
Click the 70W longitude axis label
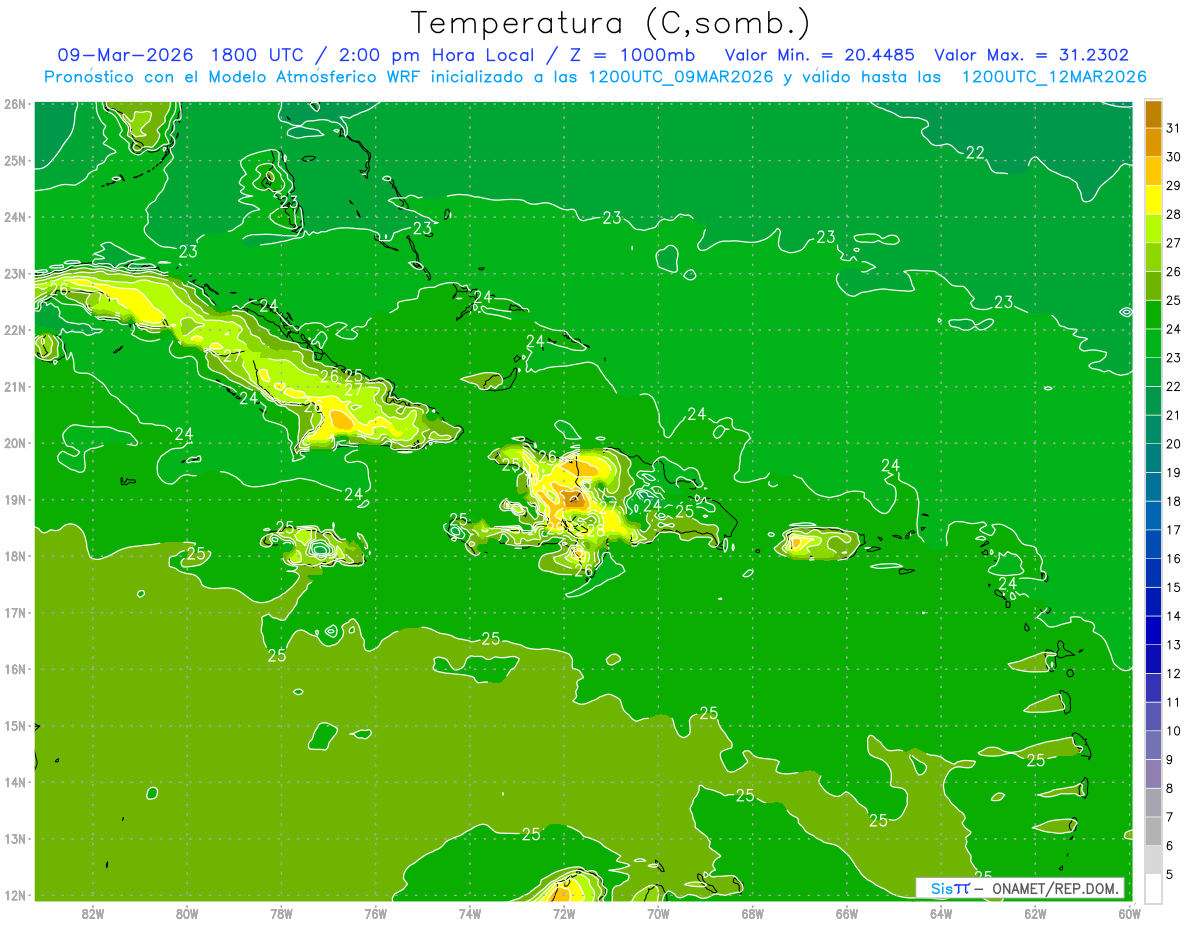click(x=658, y=913)
